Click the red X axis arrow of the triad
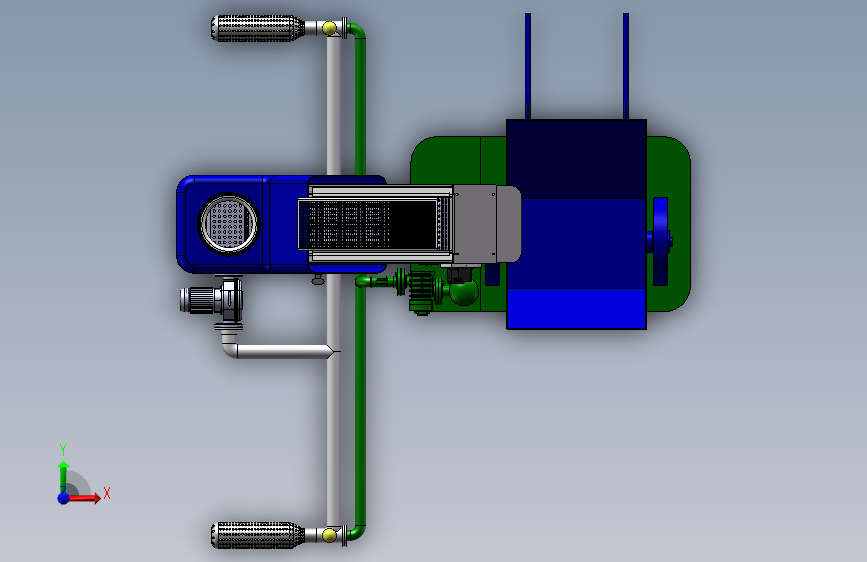 [x=84, y=498]
